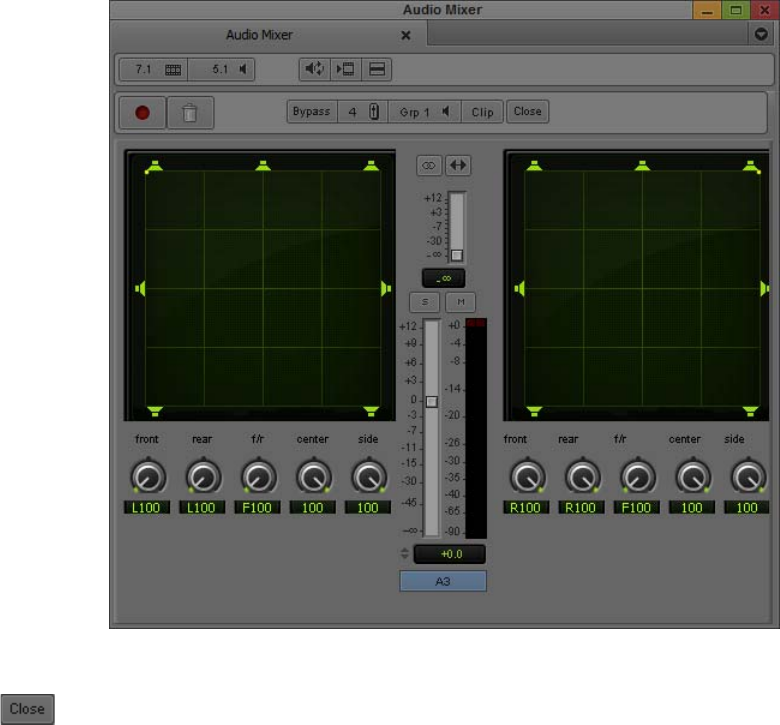Click left panner front knob
Screen dimensions: 780x725
click(x=148, y=477)
